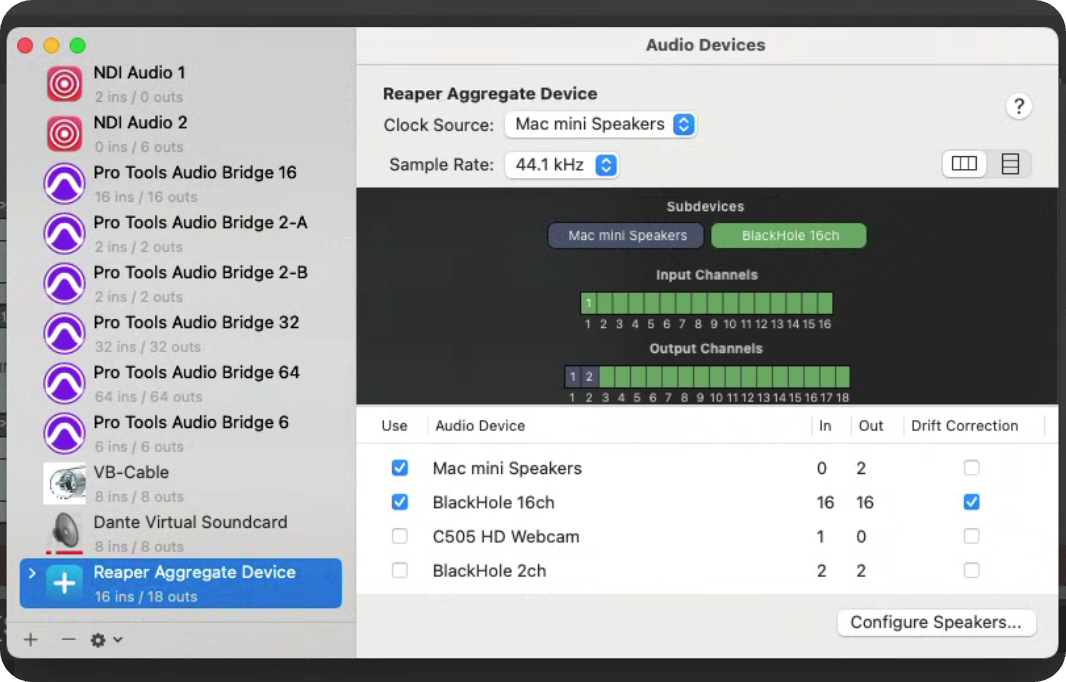Select the NDI Audio 1 device icon
1066x682 pixels.
point(65,84)
